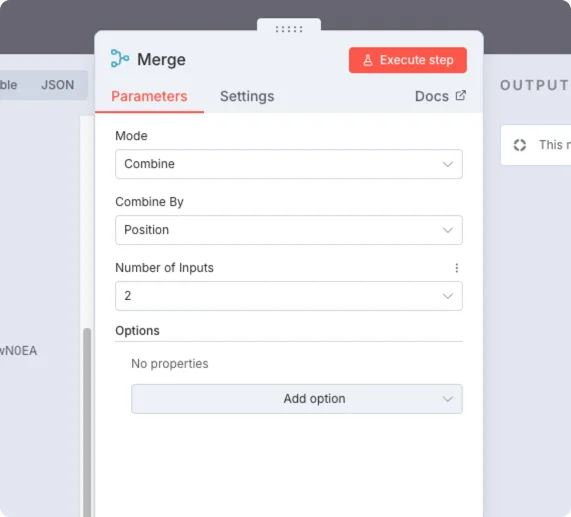Open the Number of Inputs dropdown
This screenshot has width=571, height=517.
(289, 296)
